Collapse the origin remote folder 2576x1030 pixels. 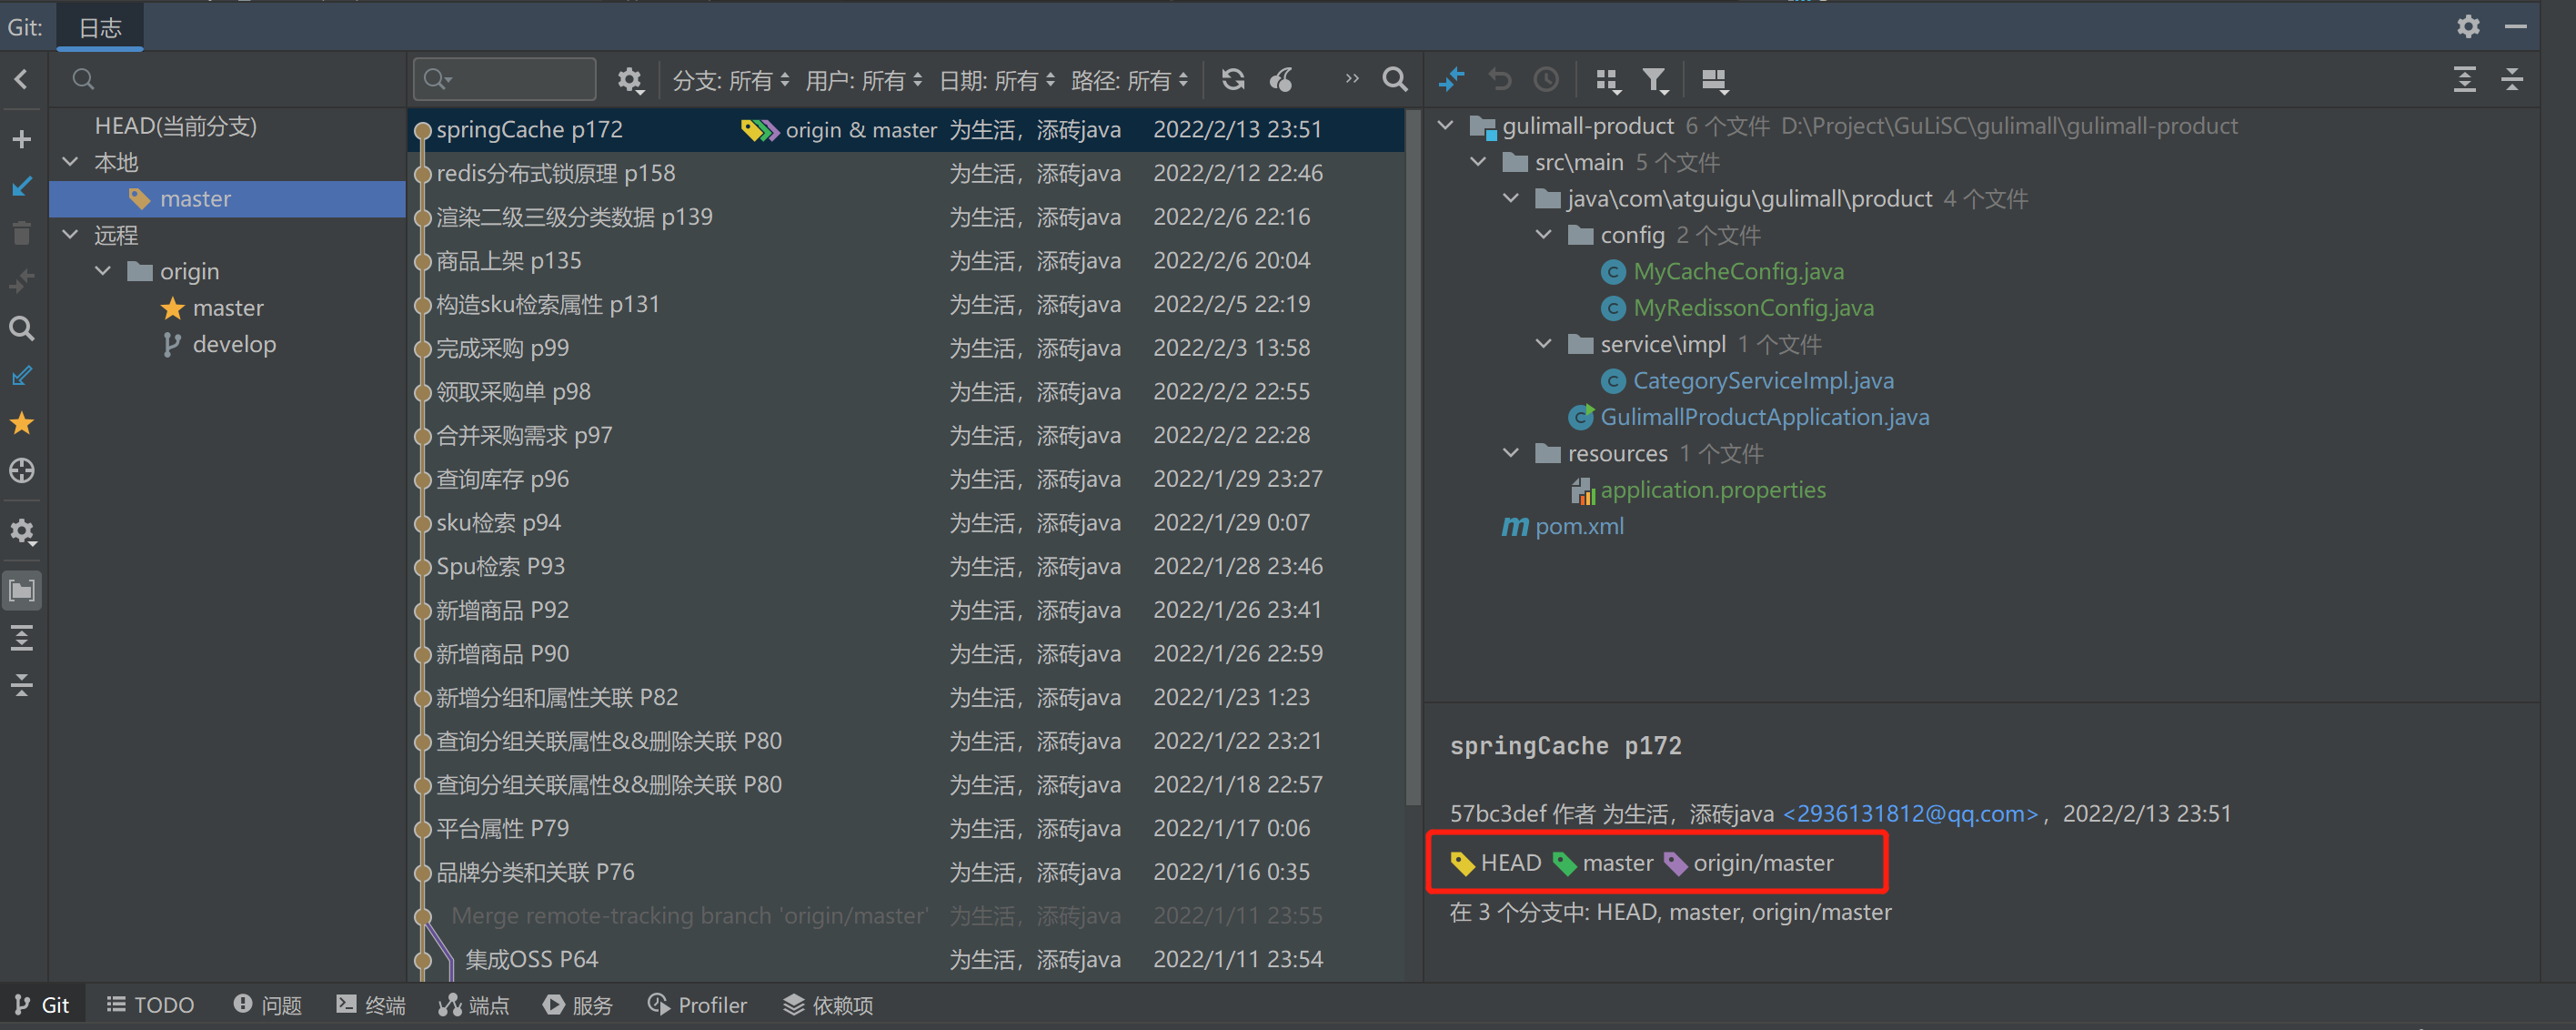point(103,271)
